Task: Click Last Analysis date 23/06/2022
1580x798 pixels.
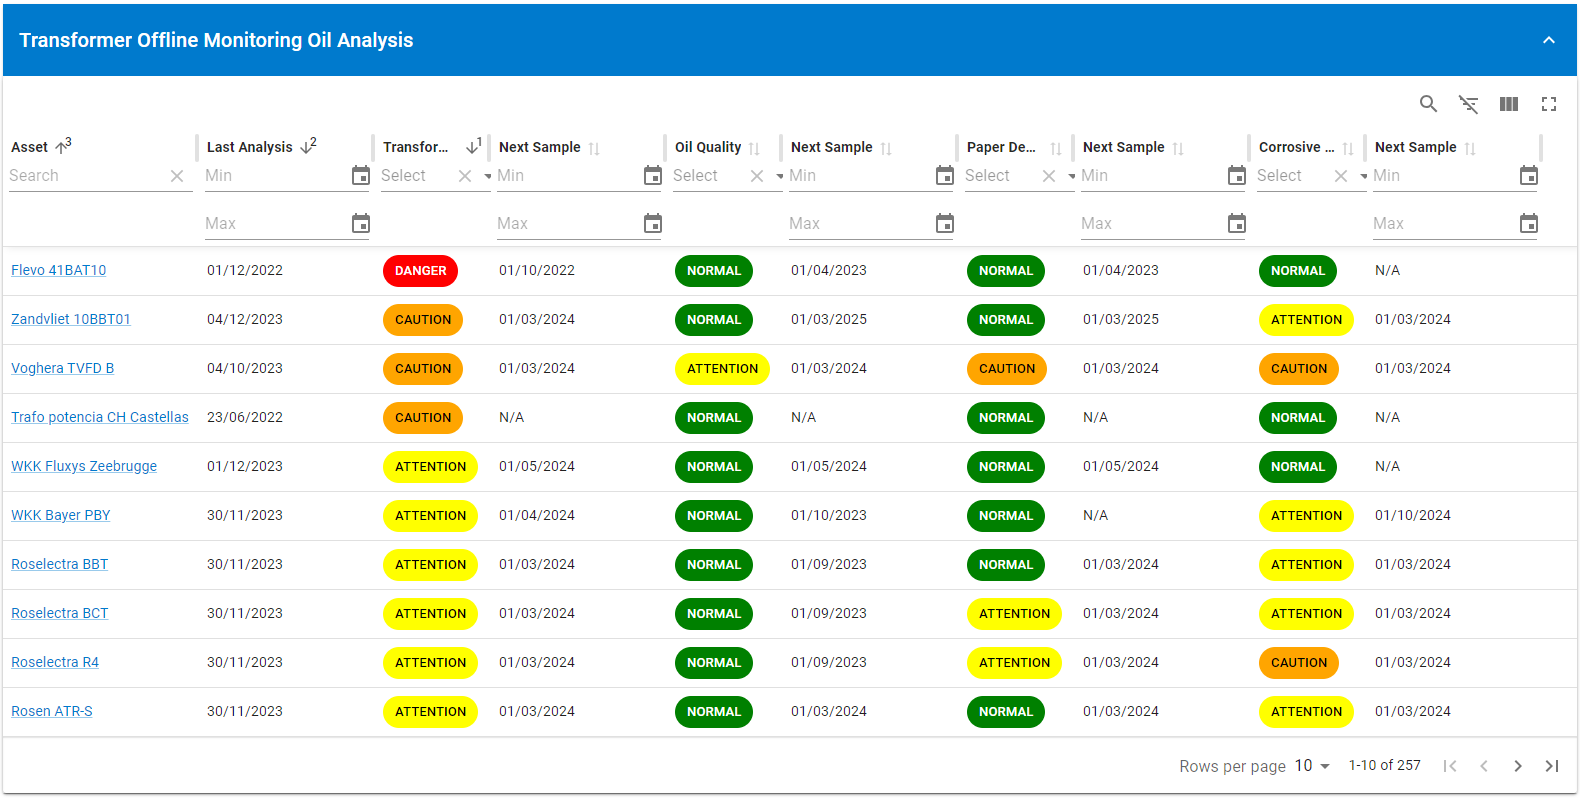Action: coord(245,418)
